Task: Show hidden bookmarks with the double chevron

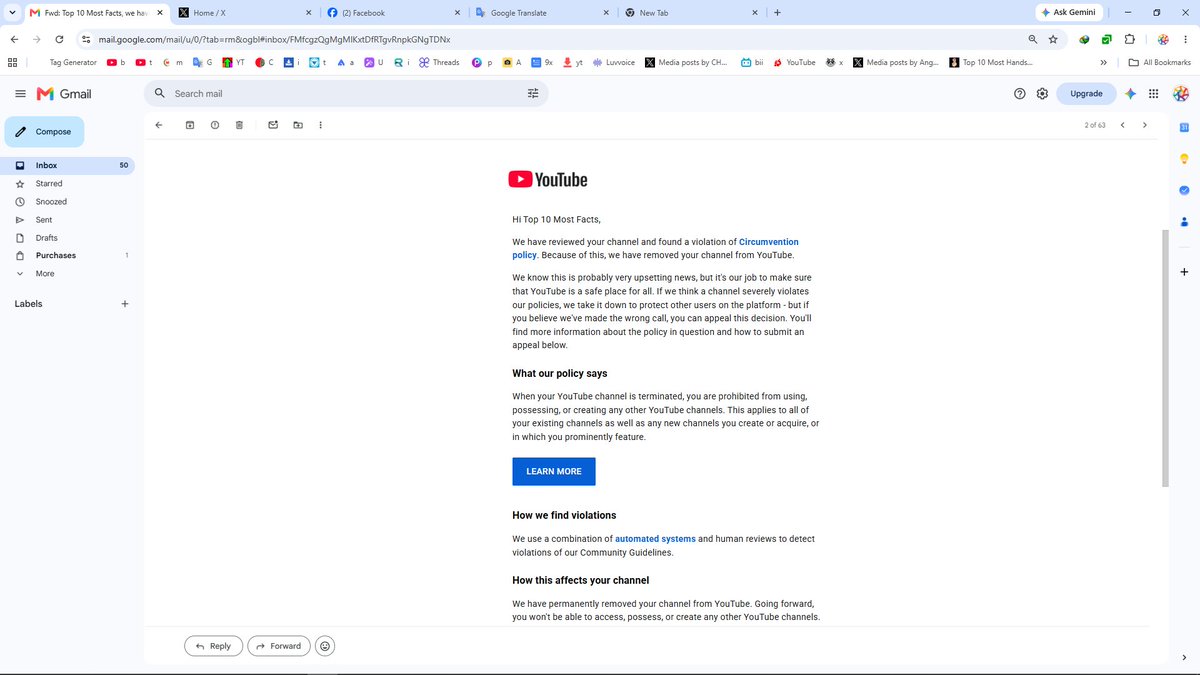Action: pyautogui.click(x=1103, y=62)
